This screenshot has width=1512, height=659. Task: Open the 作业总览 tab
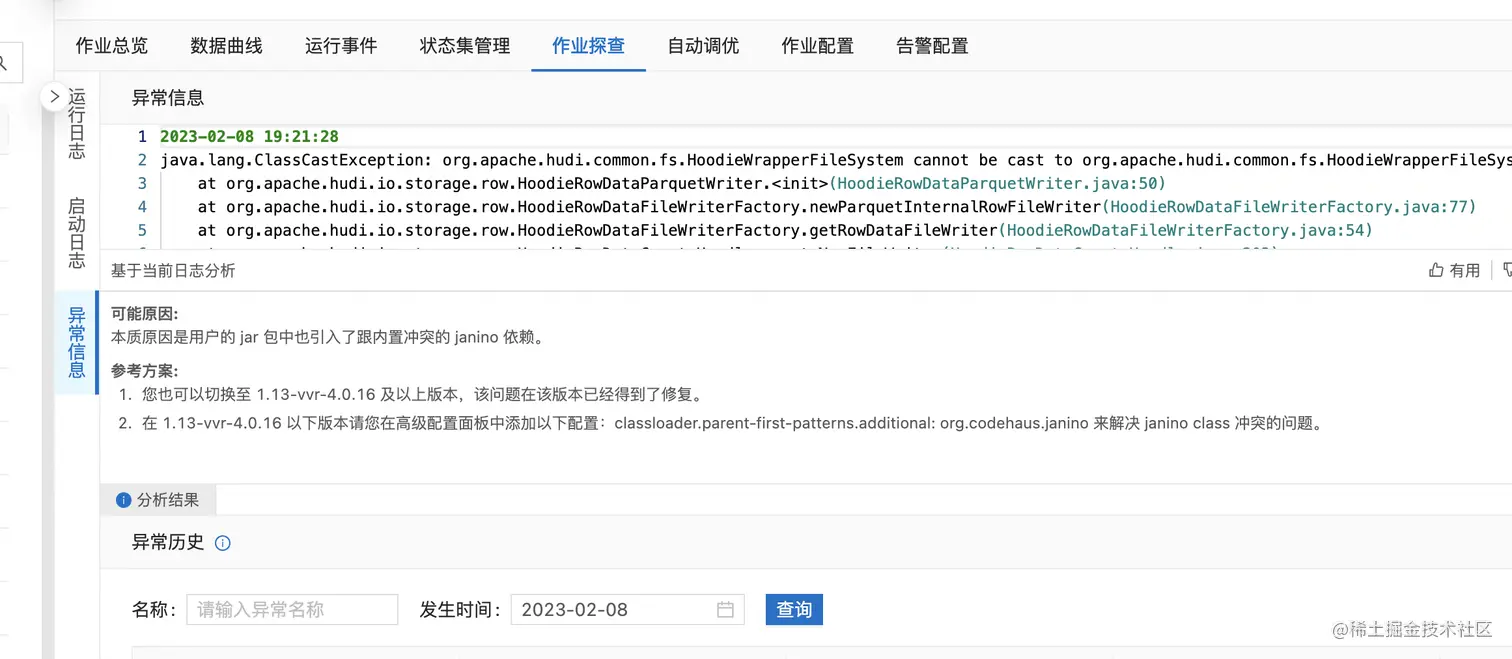click(x=112, y=46)
